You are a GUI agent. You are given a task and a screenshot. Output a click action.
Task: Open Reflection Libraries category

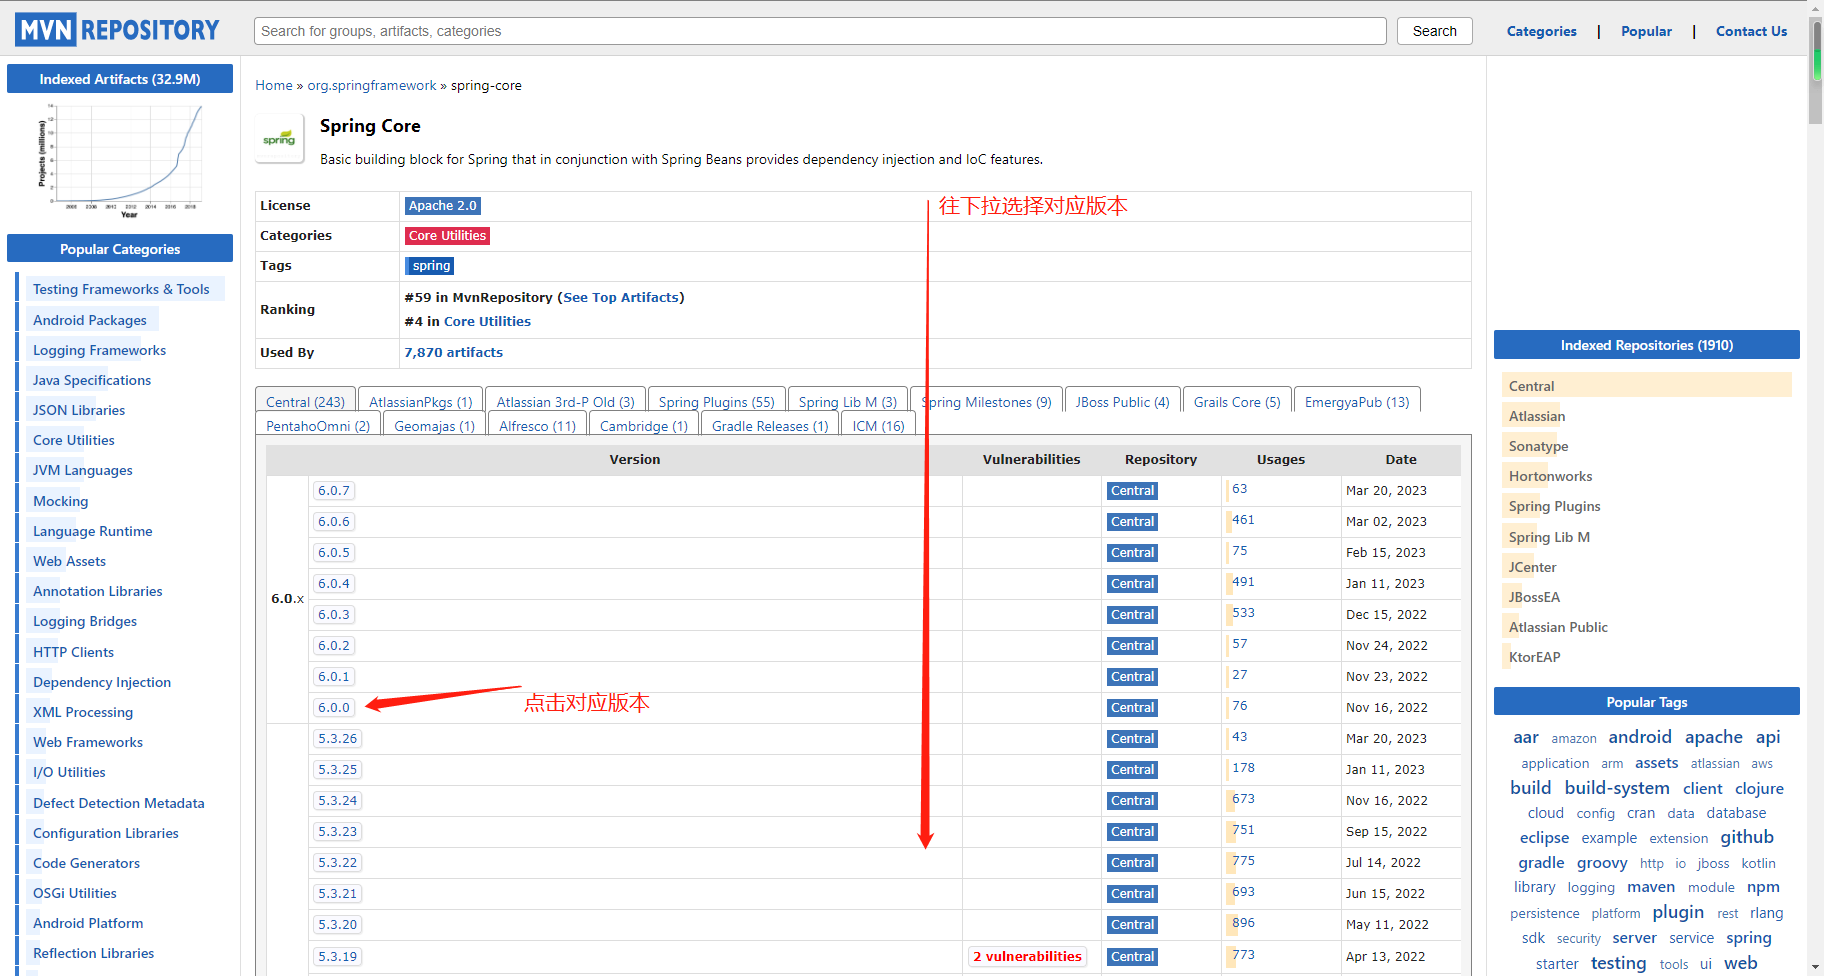pyautogui.click(x=93, y=953)
